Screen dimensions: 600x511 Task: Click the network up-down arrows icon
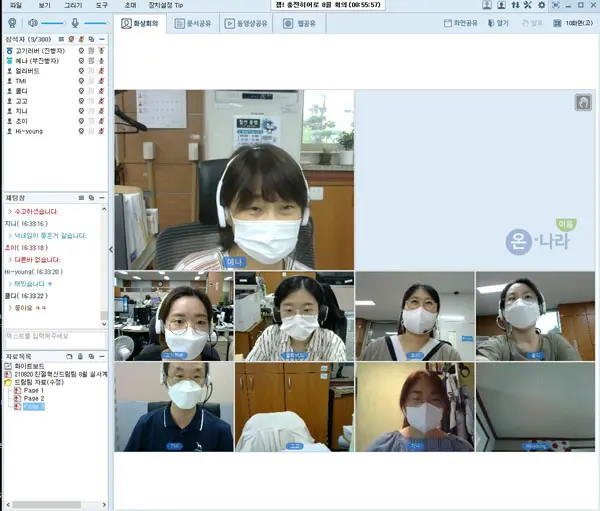[x=515, y=5]
